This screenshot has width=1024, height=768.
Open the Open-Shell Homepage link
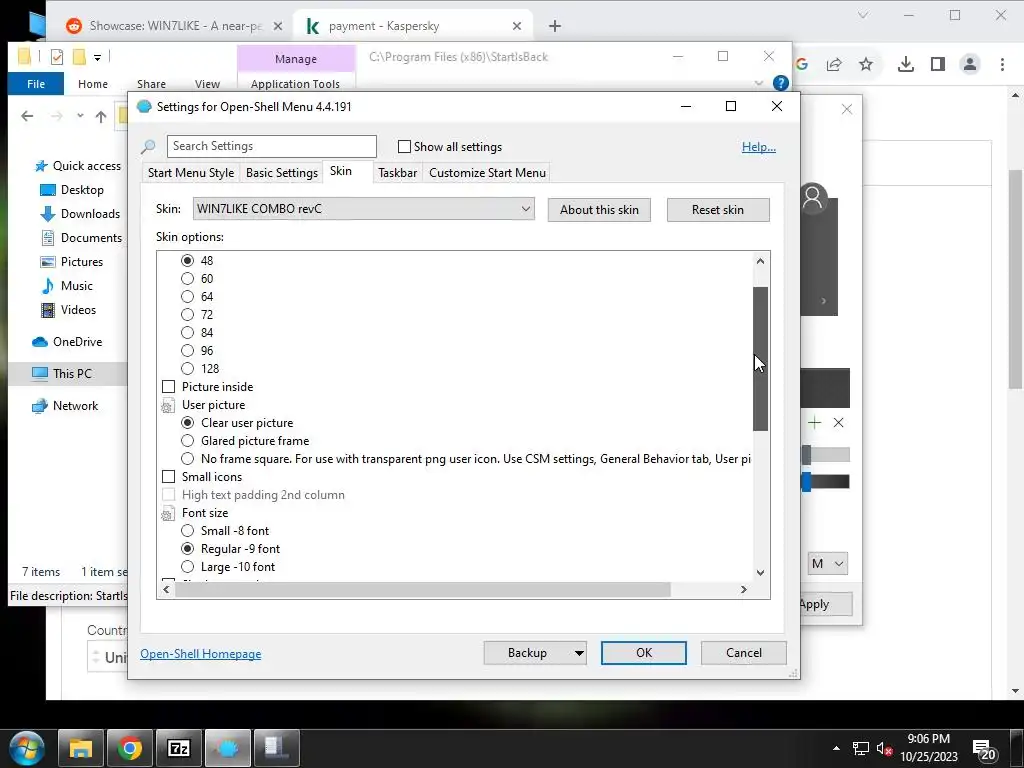pos(200,654)
